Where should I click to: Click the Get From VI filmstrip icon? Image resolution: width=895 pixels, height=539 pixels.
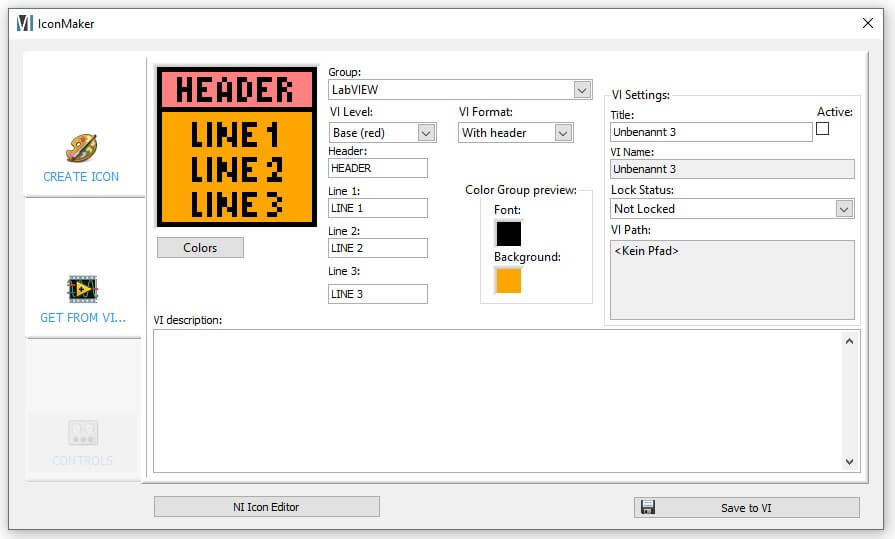(82, 289)
